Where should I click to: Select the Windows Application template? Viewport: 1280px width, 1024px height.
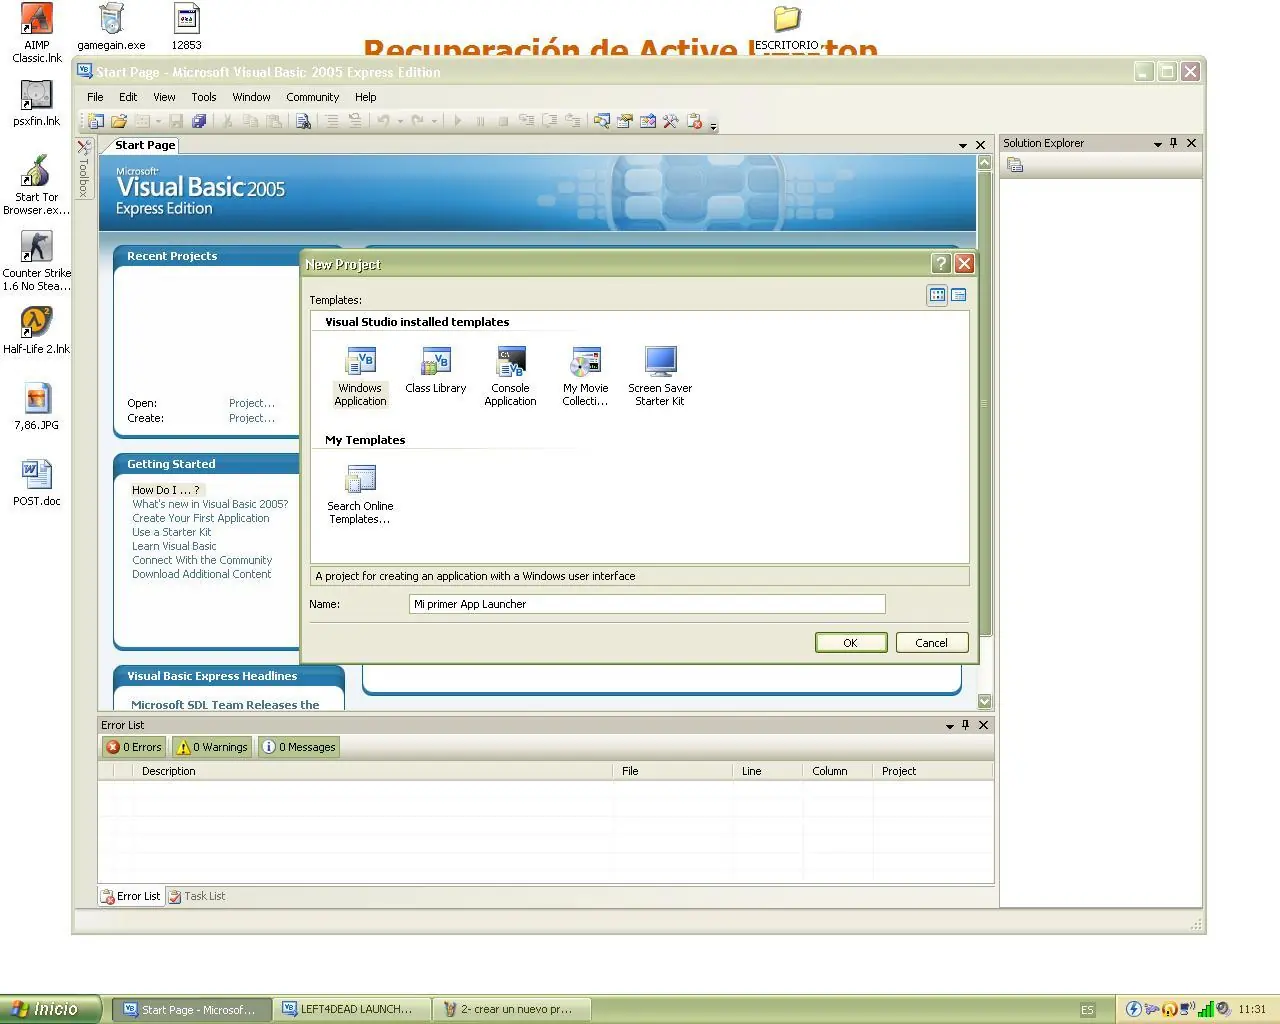pyautogui.click(x=360, y=376)
